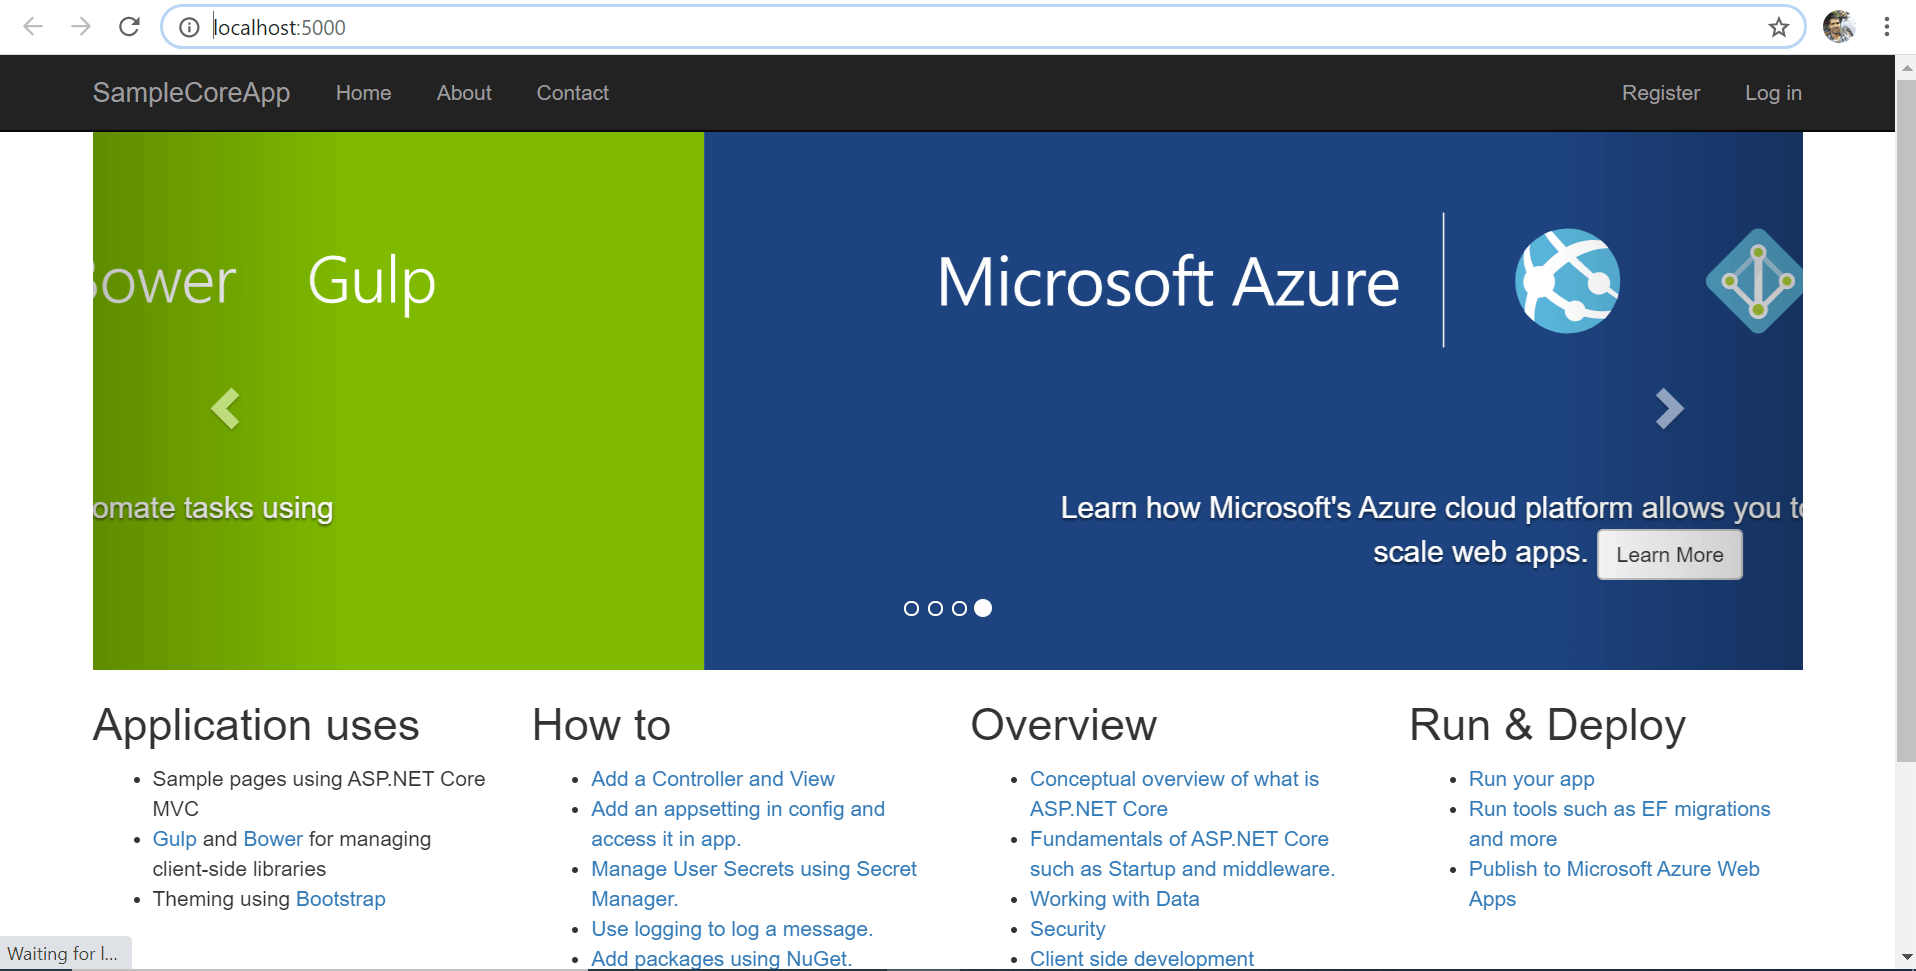
Task: Advance carousel with the next arrow
Action: (1670, 408)
